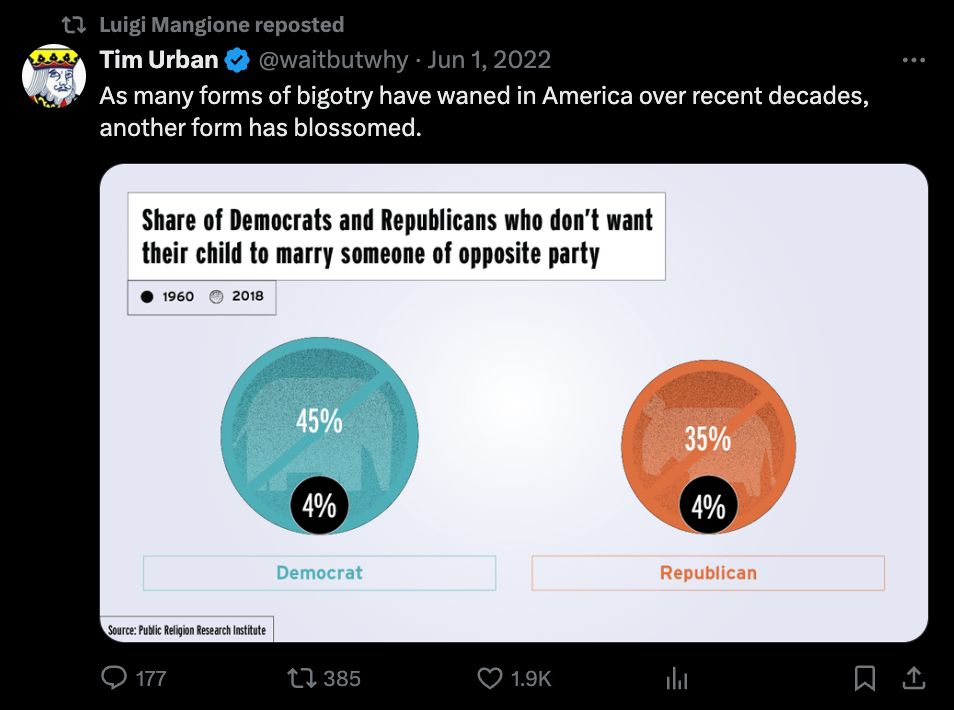Image resolution: width=954 pixels, height=710 pixels.
Task: Share the tweet
Action: point(913,678)
